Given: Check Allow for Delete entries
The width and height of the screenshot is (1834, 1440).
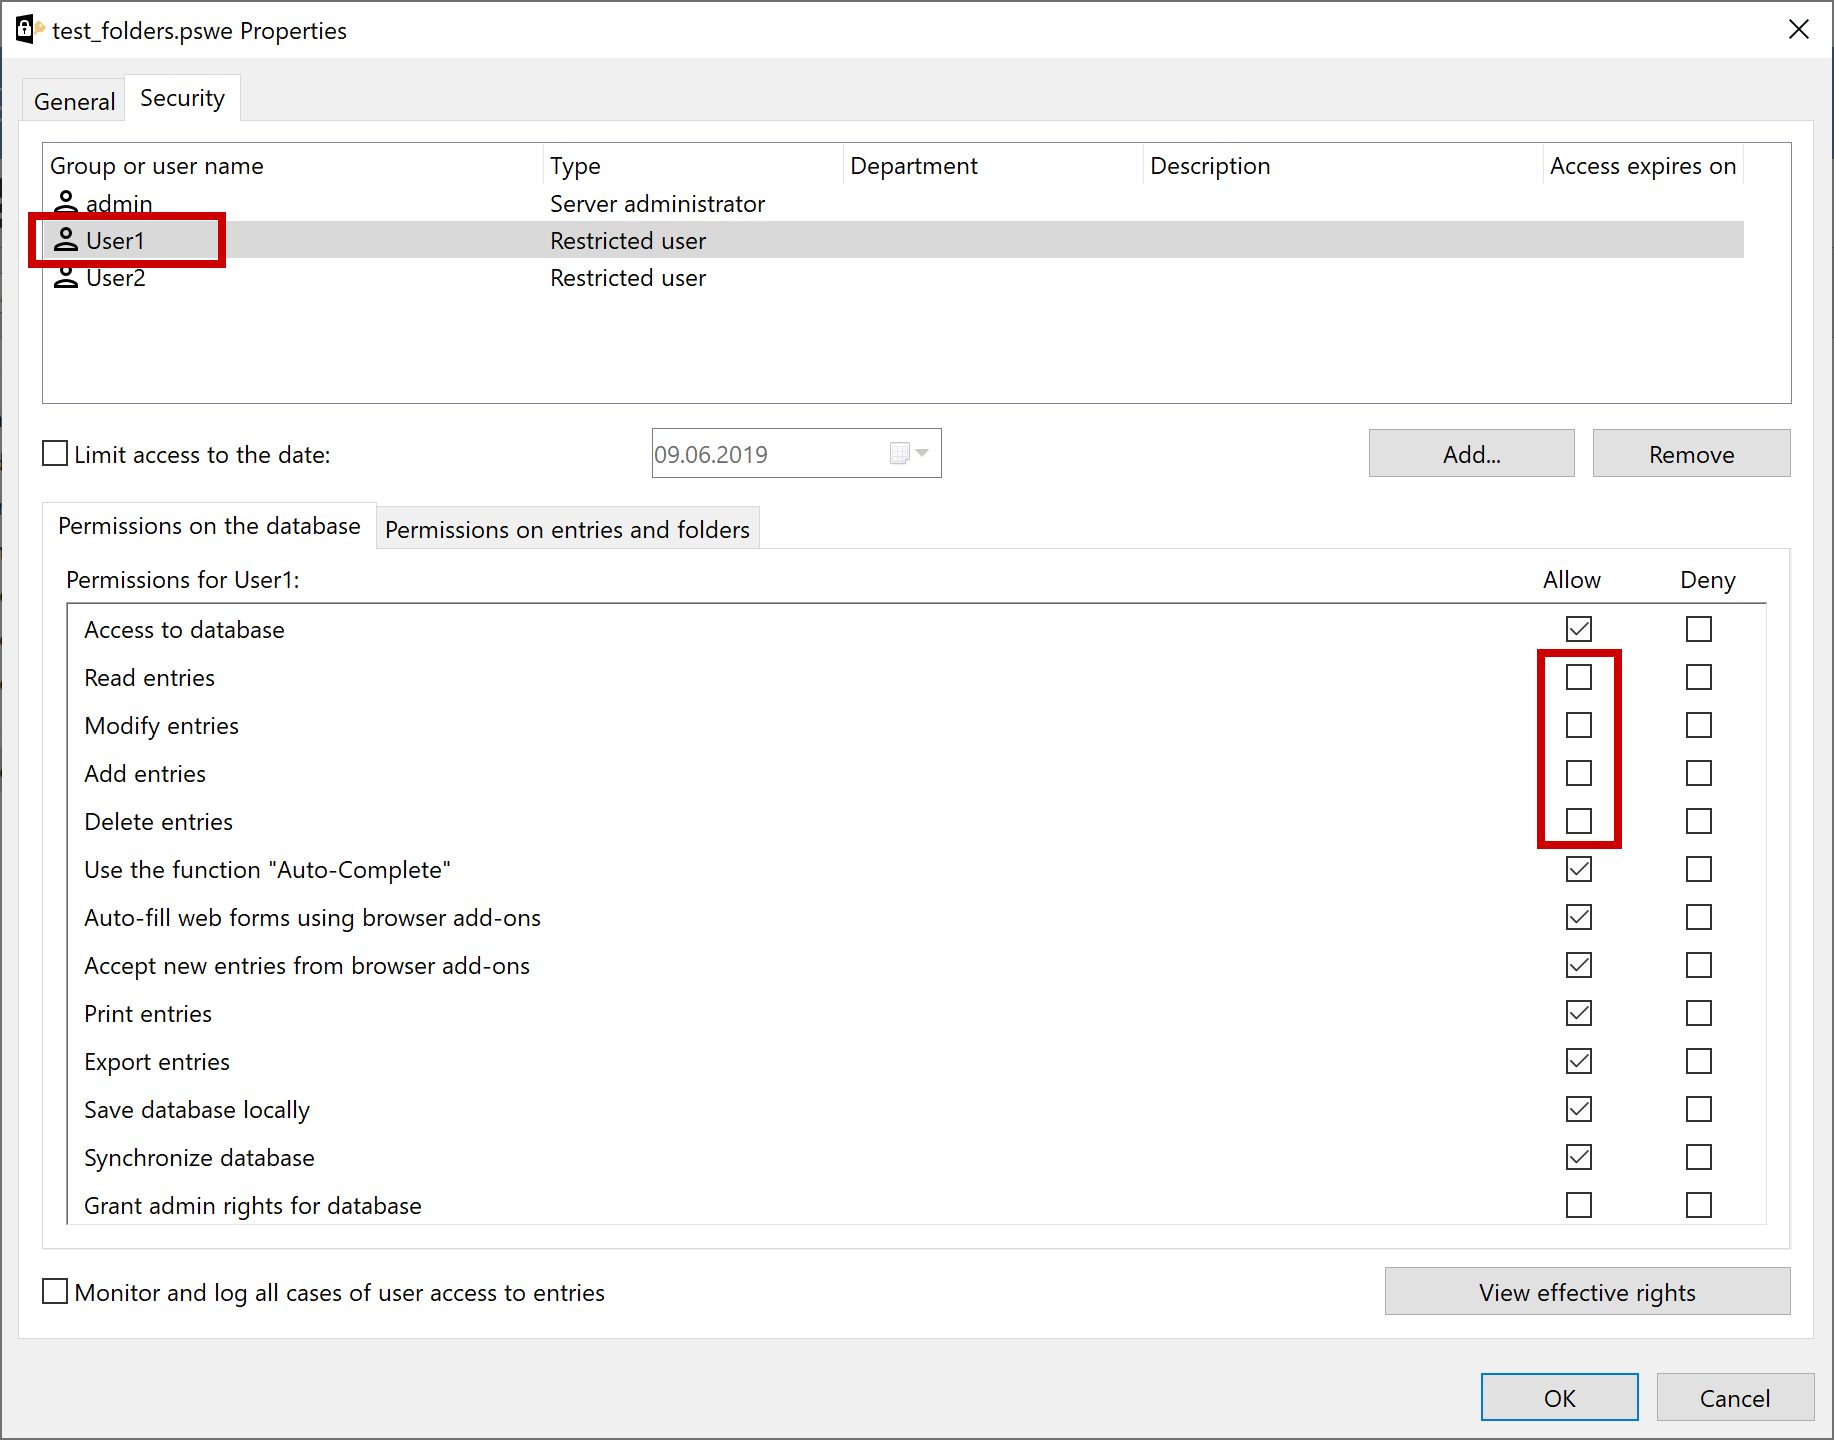Looking at the screenshot, I should click(x=1579, y=821).
